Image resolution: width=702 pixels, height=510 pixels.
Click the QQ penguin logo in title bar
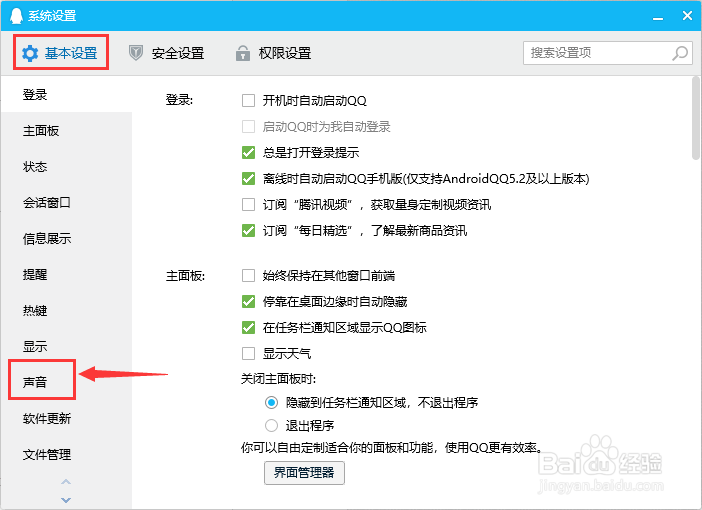(x=16, y=16)
